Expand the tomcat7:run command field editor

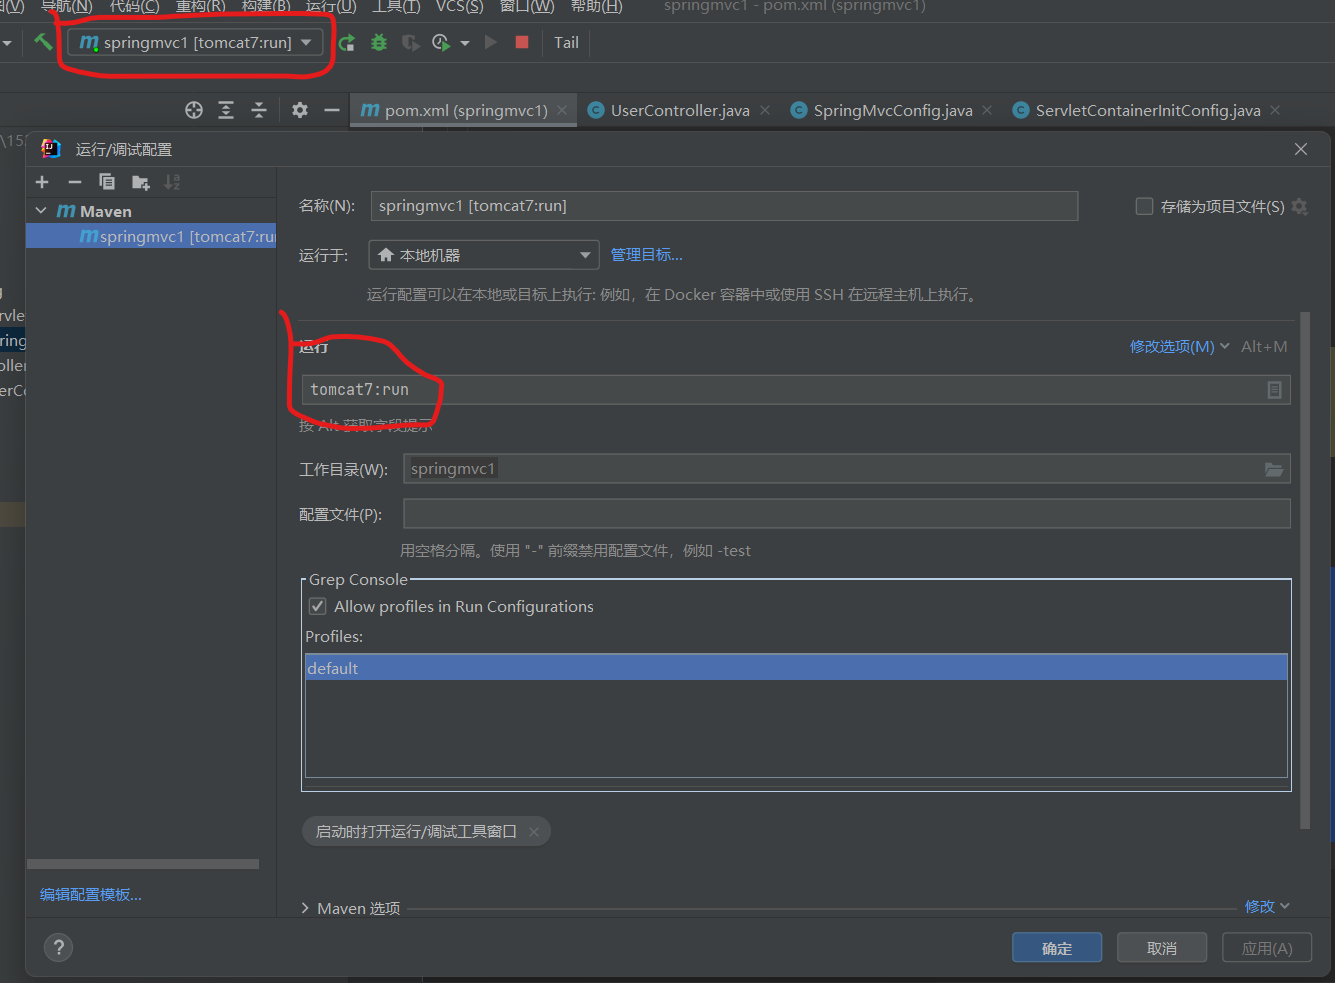tap(1274, 390)
